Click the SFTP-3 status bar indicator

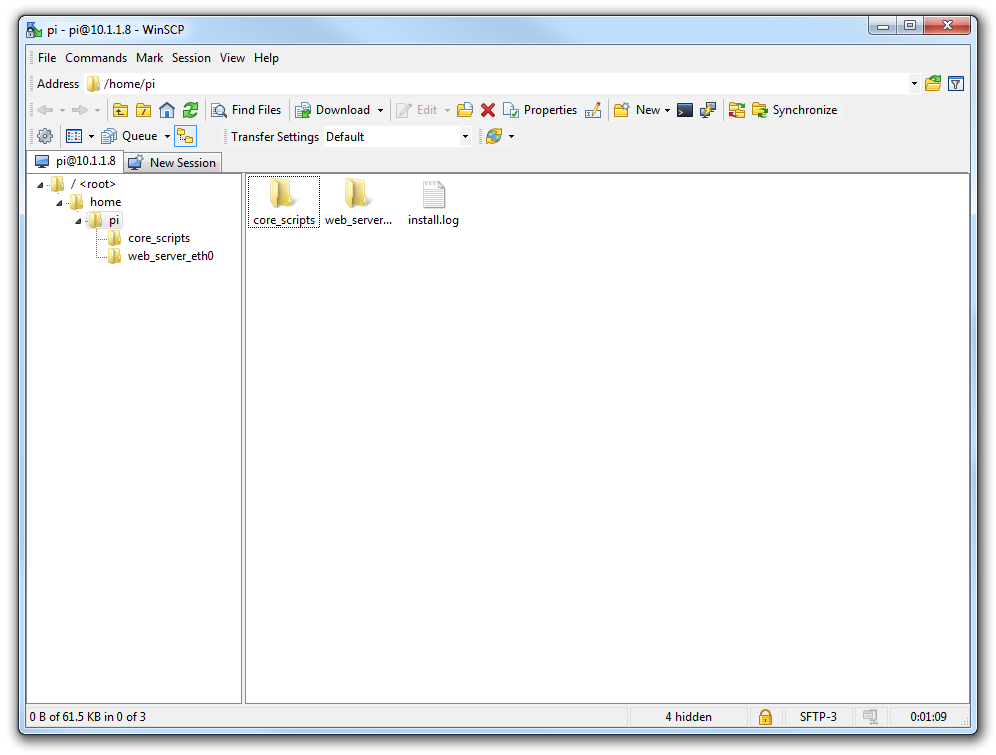818,717
